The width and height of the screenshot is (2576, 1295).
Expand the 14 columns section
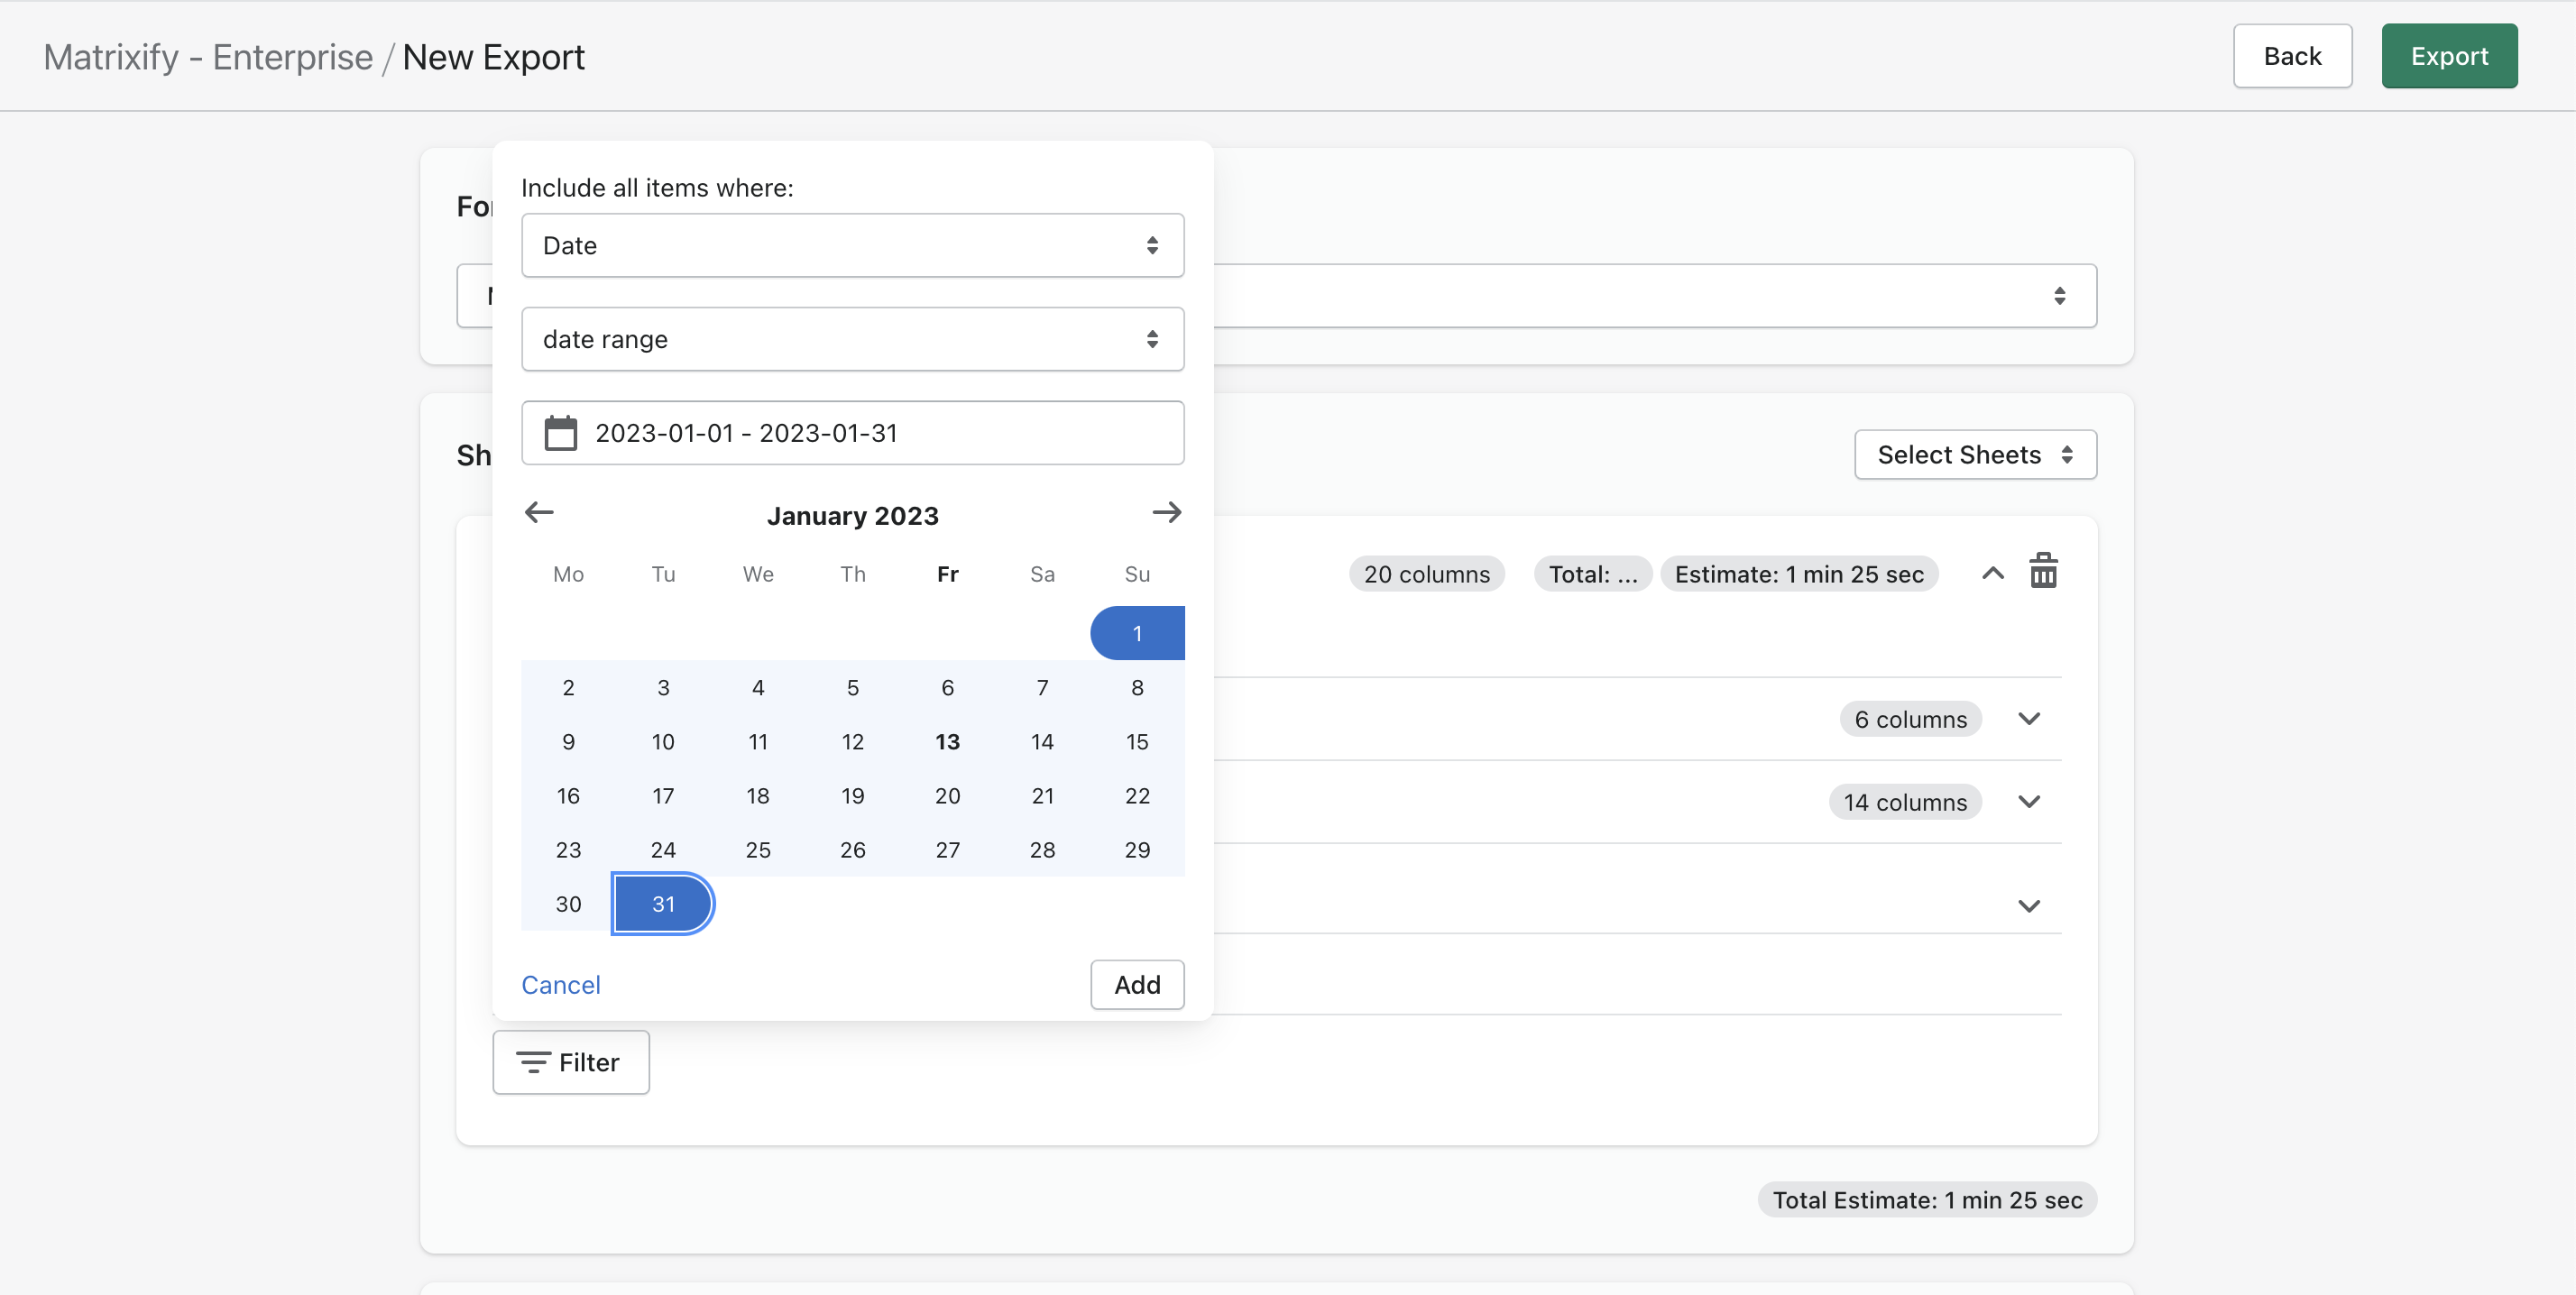coord(2028,802)
